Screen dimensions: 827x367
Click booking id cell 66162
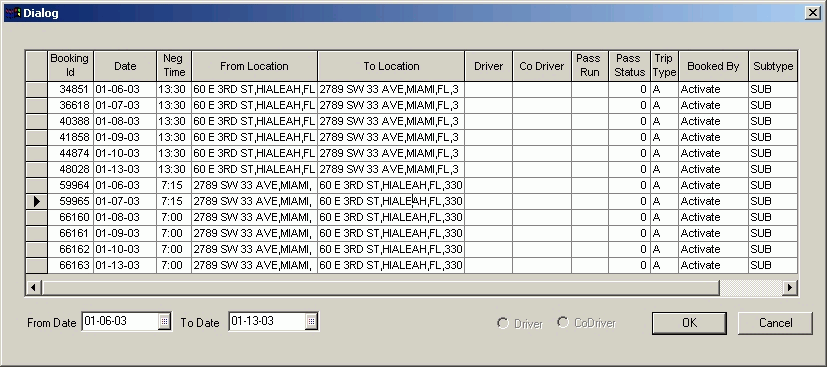point(71,249)
